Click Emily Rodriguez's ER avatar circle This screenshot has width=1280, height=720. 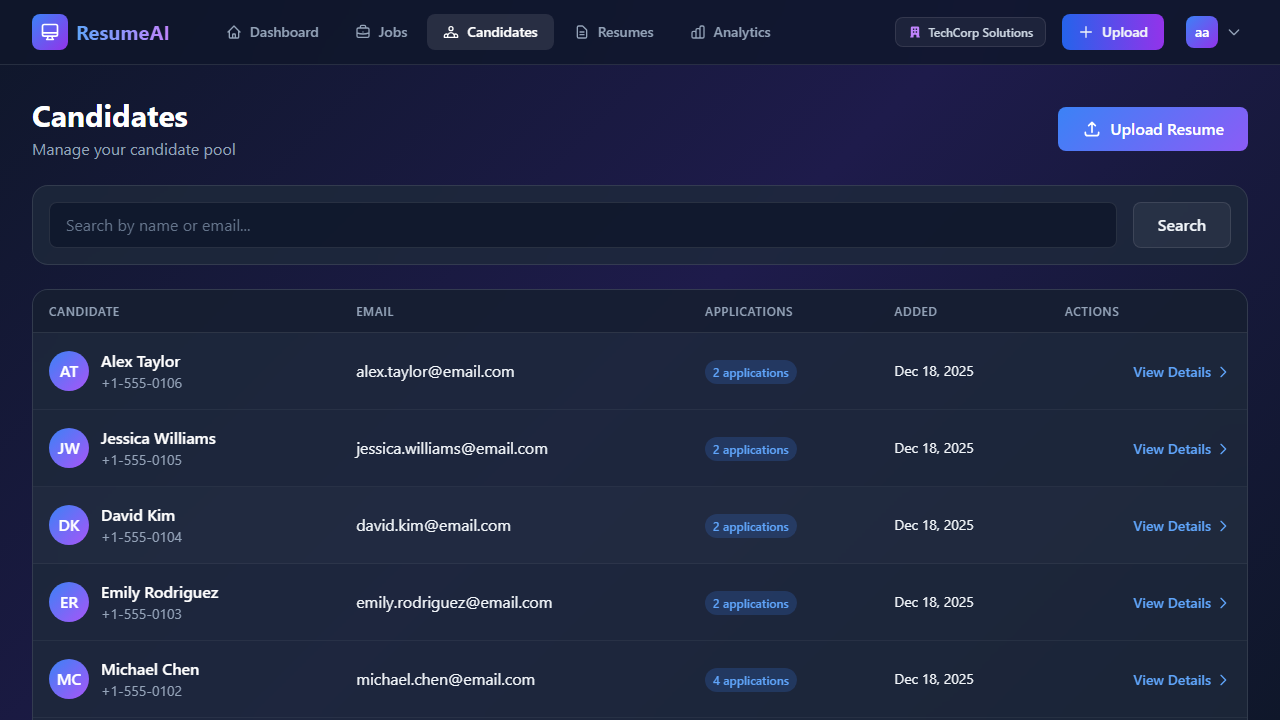(68, 601)
